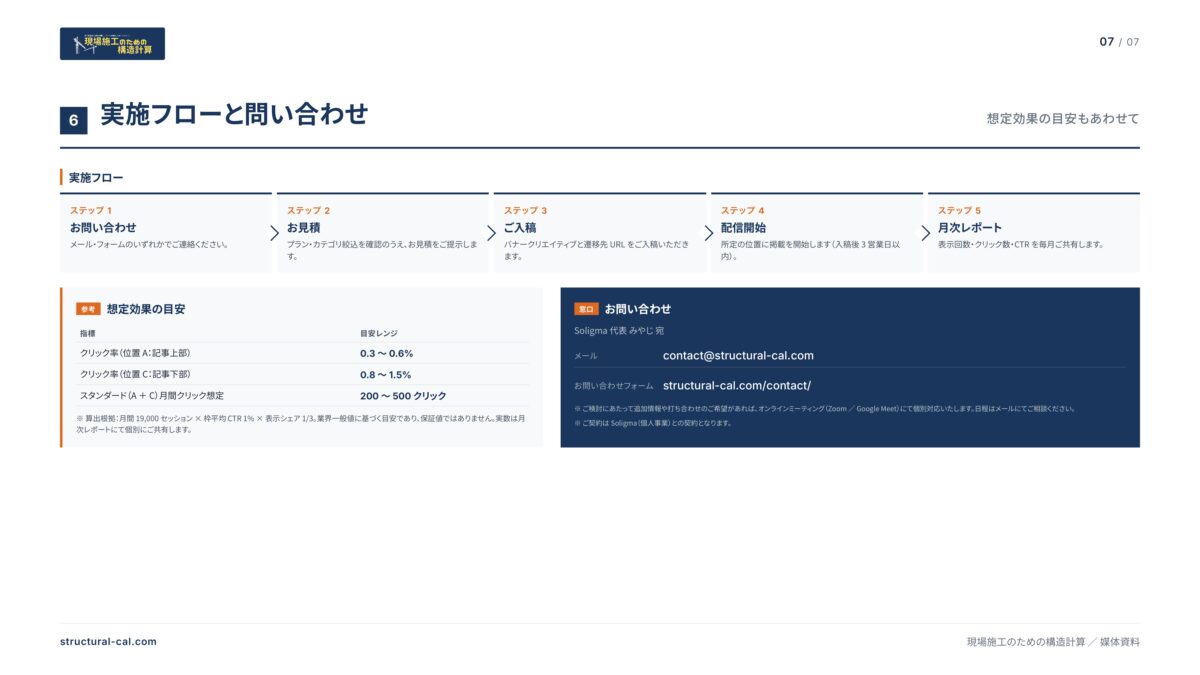
Task: Click the chevron arrow after step 2 card
Action: pos(491,233)
